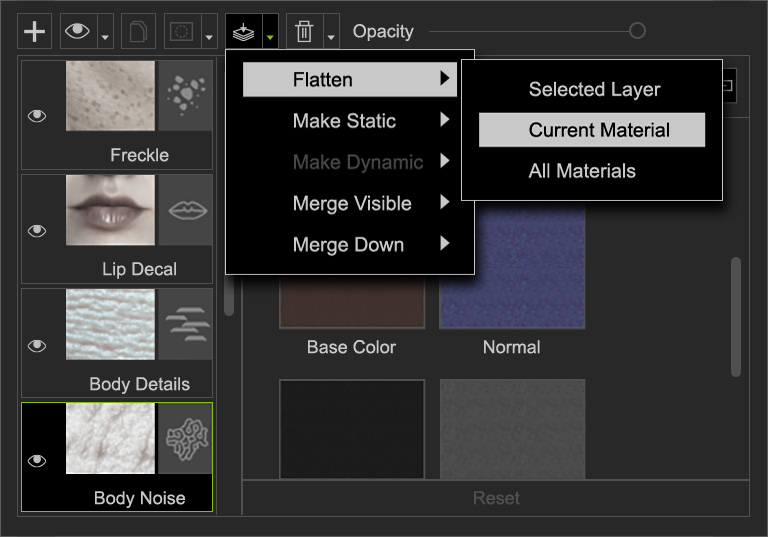Select Make Static menu item
This screenshot has width=768, height=537.
click(344, 121)
